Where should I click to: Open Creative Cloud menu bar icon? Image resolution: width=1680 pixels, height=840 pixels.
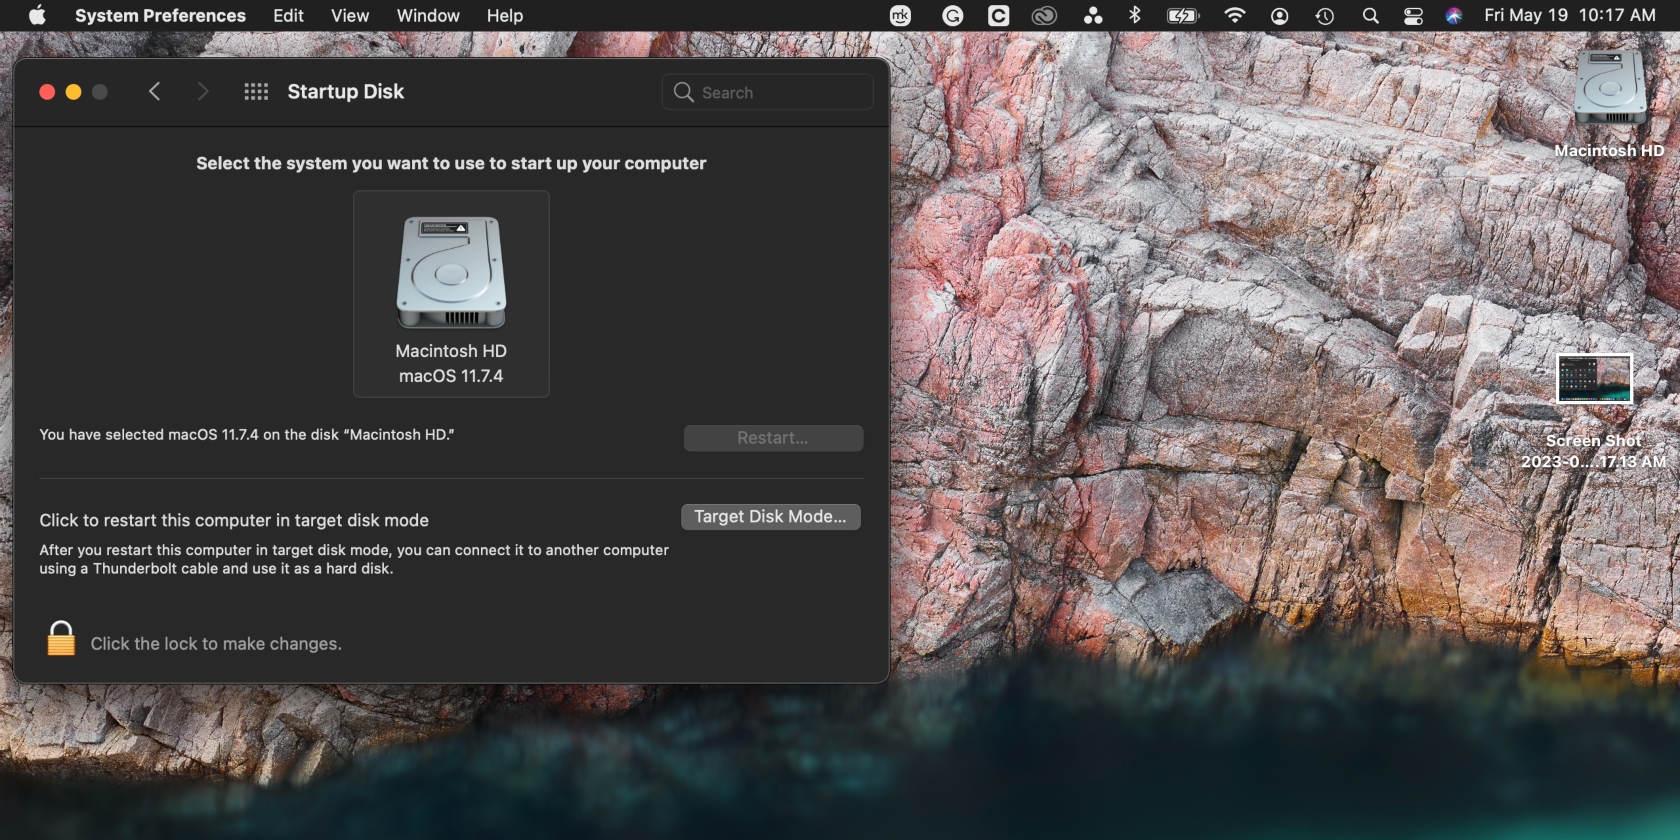[1044, 15]
